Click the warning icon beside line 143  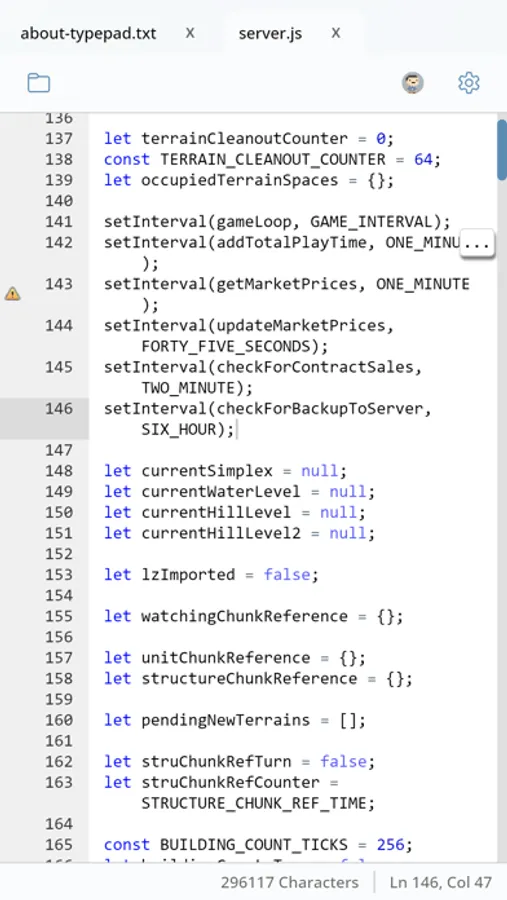[x=13, y=294]
